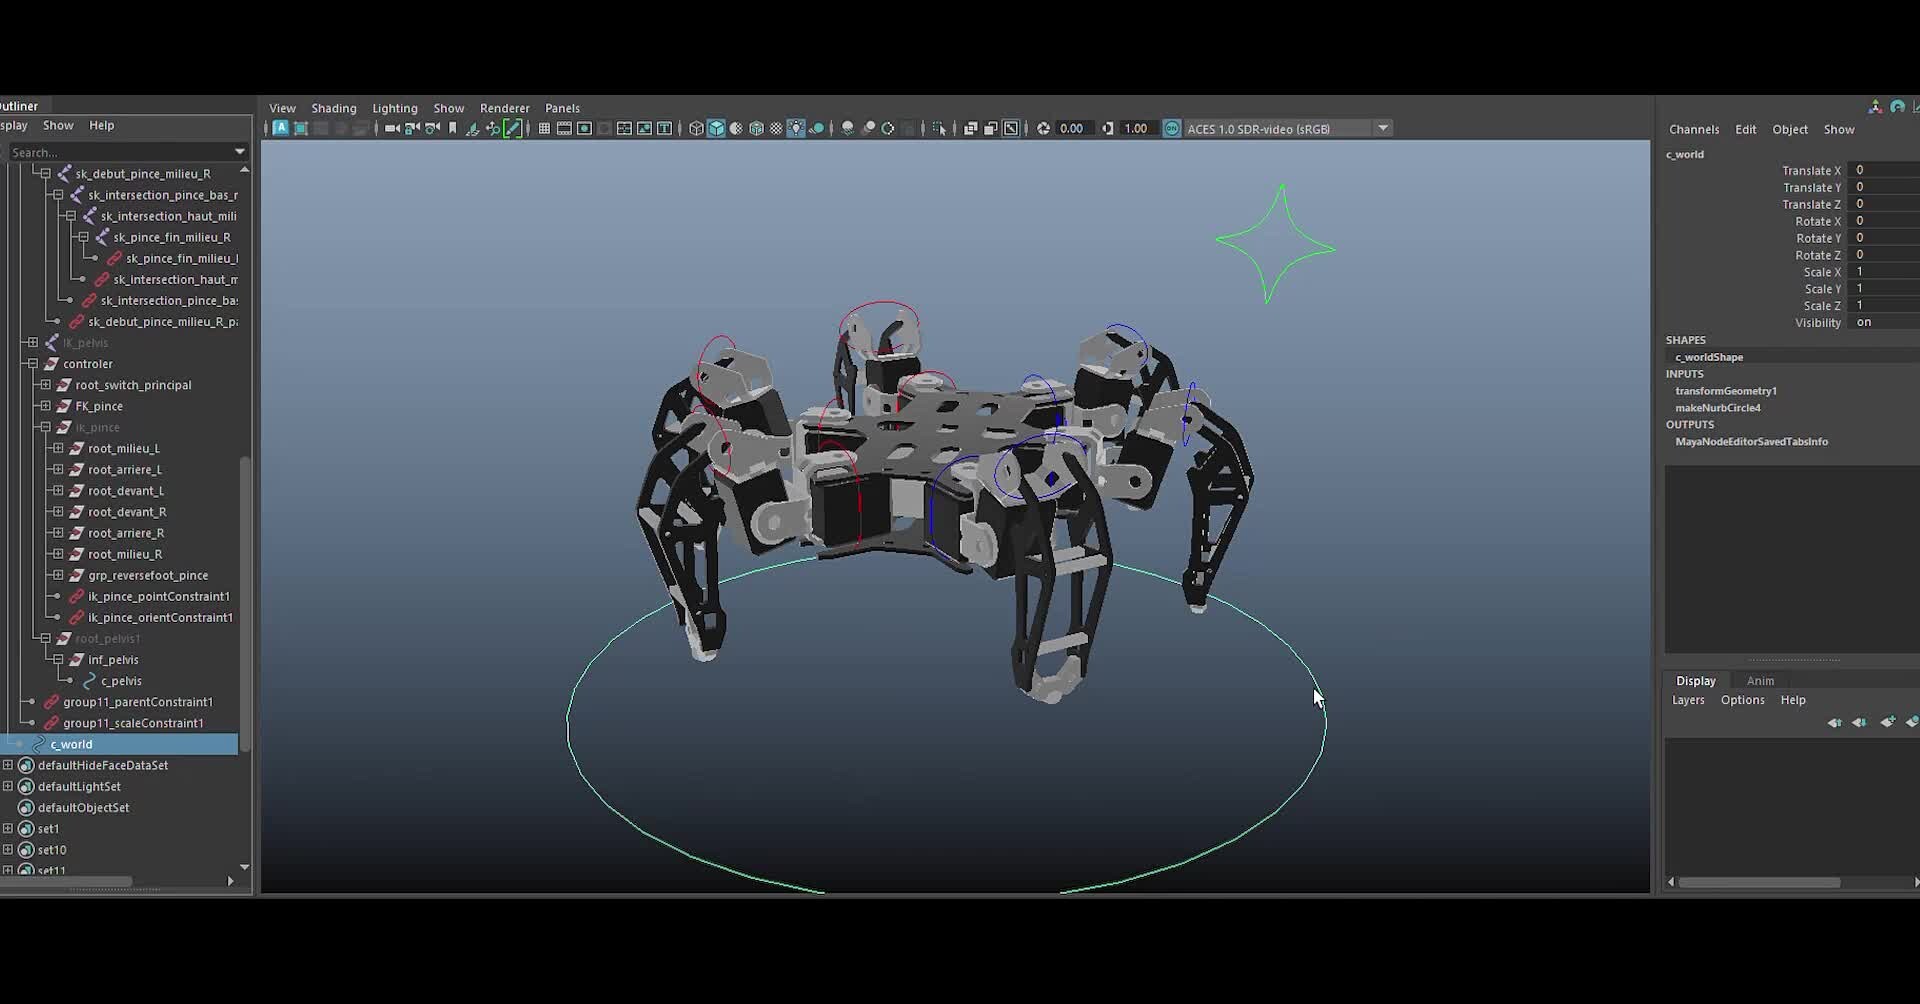Click the lighting bulb icon
Screen dimensions: 1920x1004
click(x=796, y=128)
